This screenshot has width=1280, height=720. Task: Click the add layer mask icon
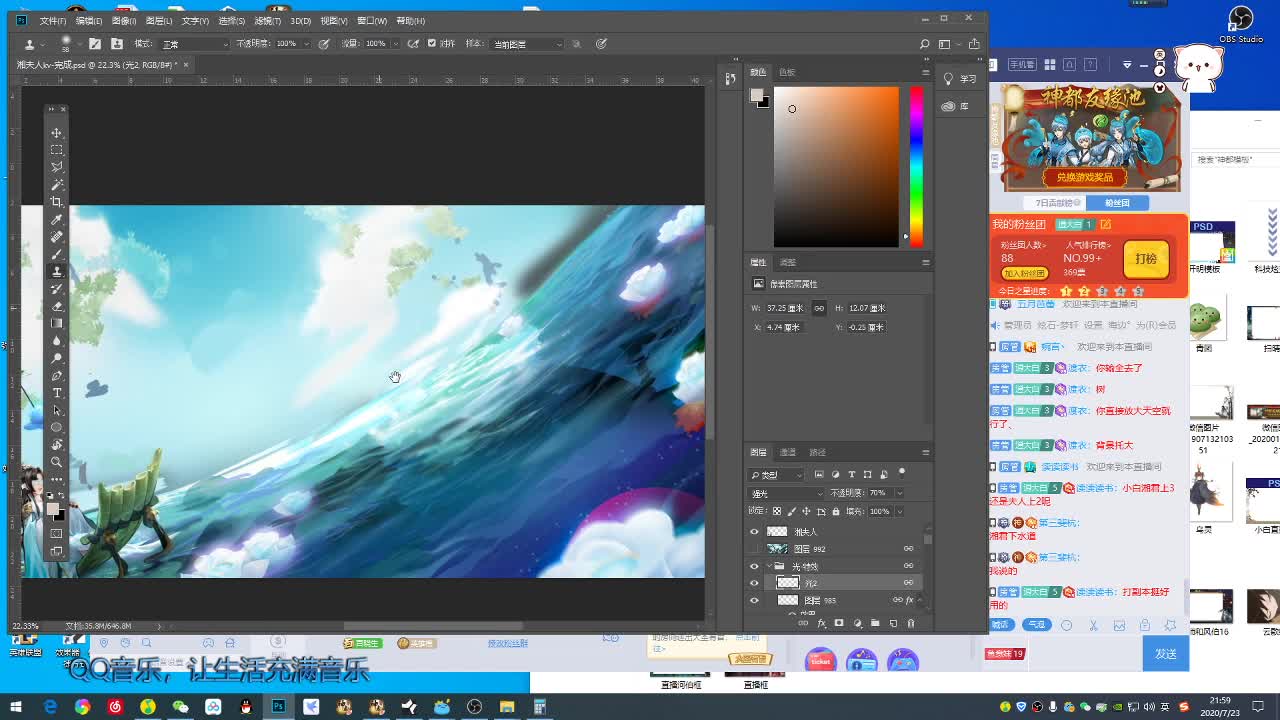click(839, 623)
